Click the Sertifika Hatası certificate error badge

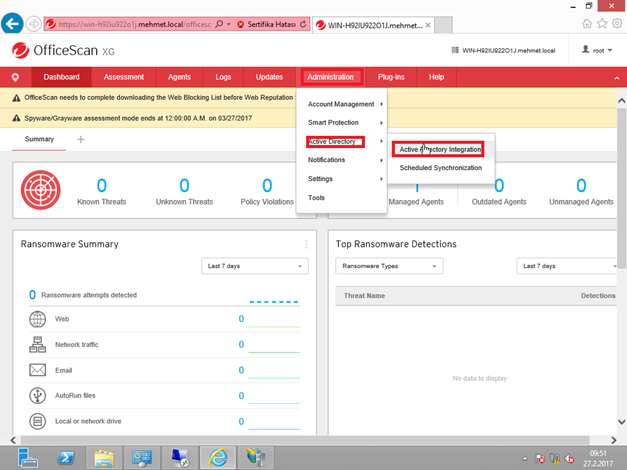tap(266, 24)
